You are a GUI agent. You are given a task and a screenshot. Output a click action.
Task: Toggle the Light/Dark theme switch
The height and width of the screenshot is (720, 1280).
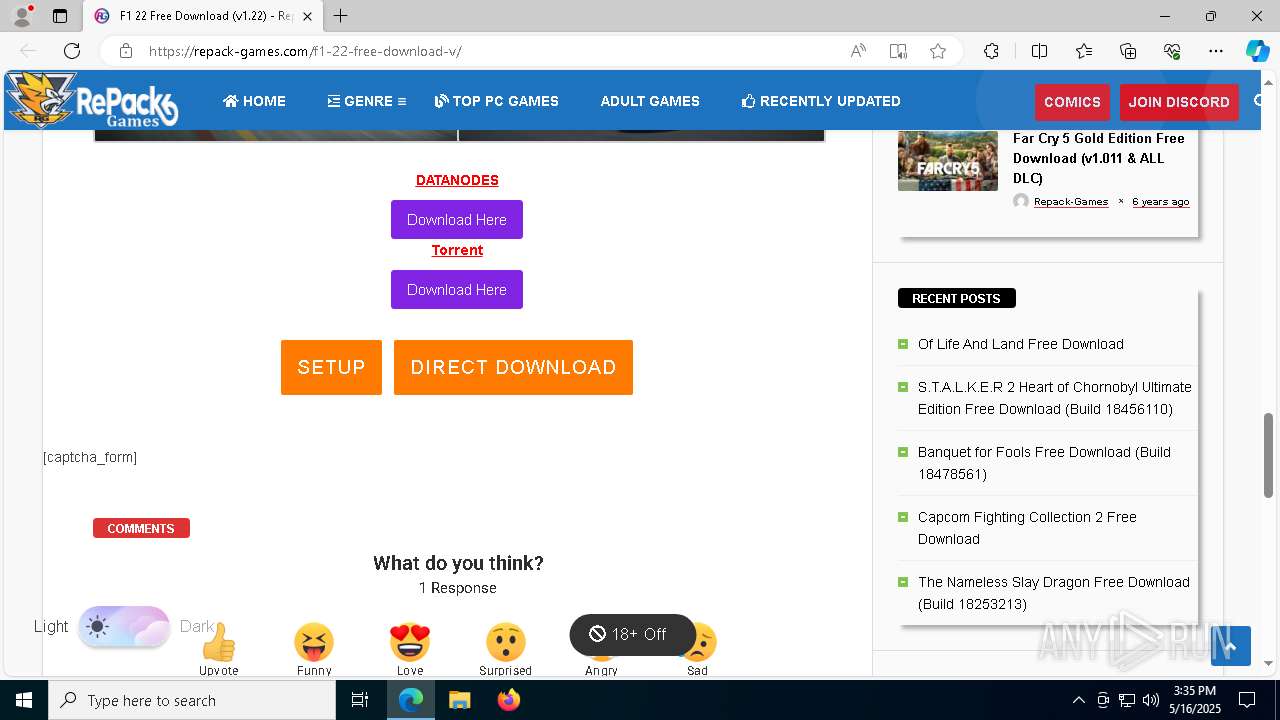coord(124,627)
